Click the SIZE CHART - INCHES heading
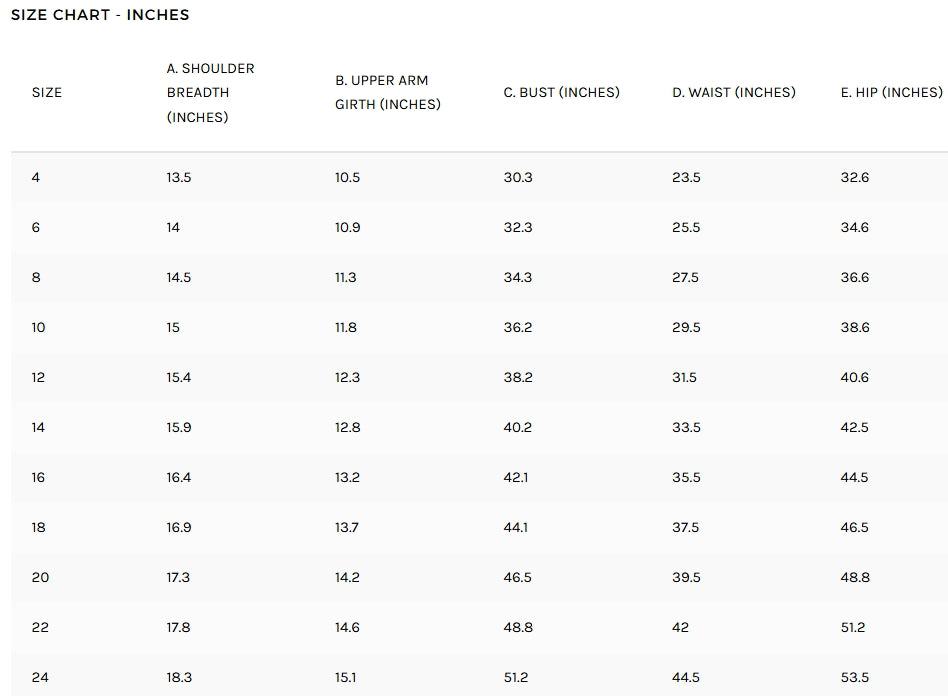 (x=100, y=15)
